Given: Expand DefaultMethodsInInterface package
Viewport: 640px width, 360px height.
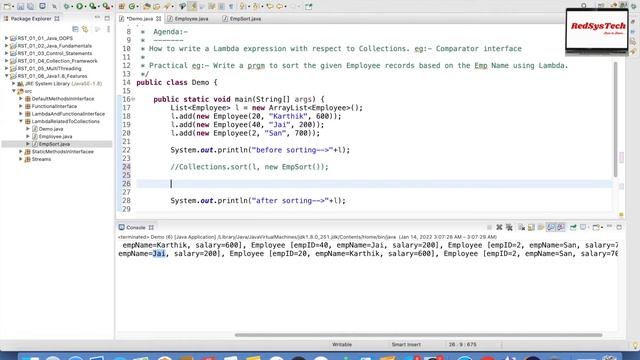Looking at the screenshot, I should tap(21, 98).
